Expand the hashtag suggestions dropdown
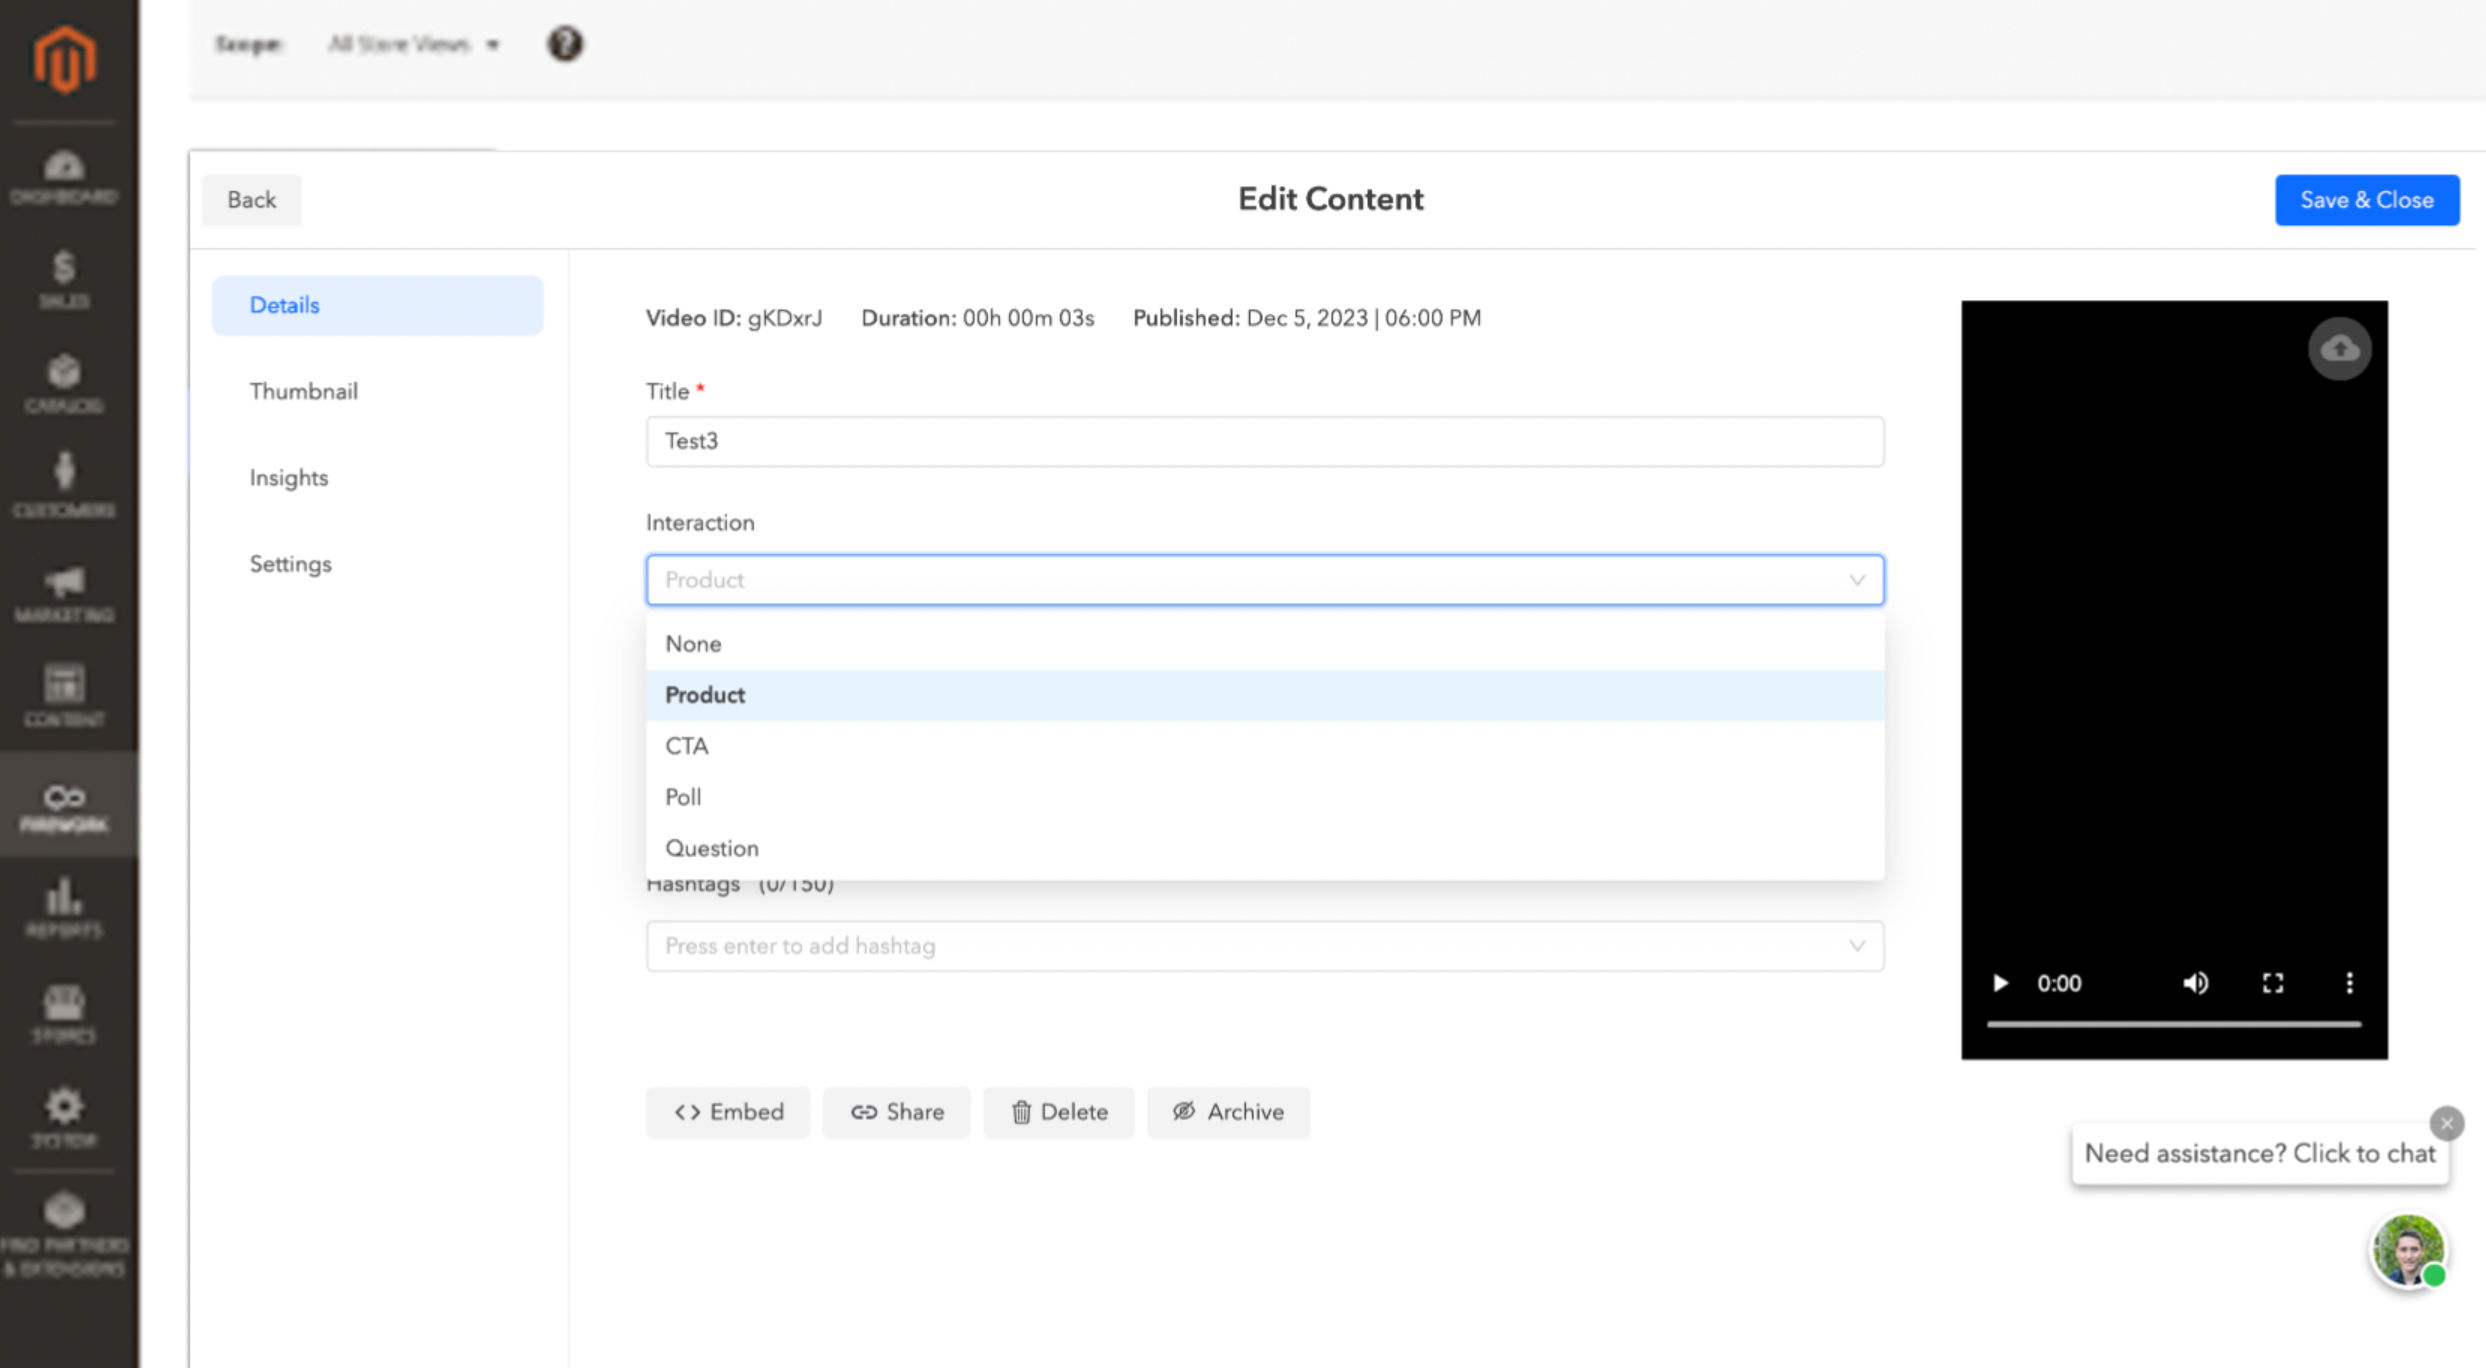This screenshot has width=2486, height=1368. point(1857,945)
